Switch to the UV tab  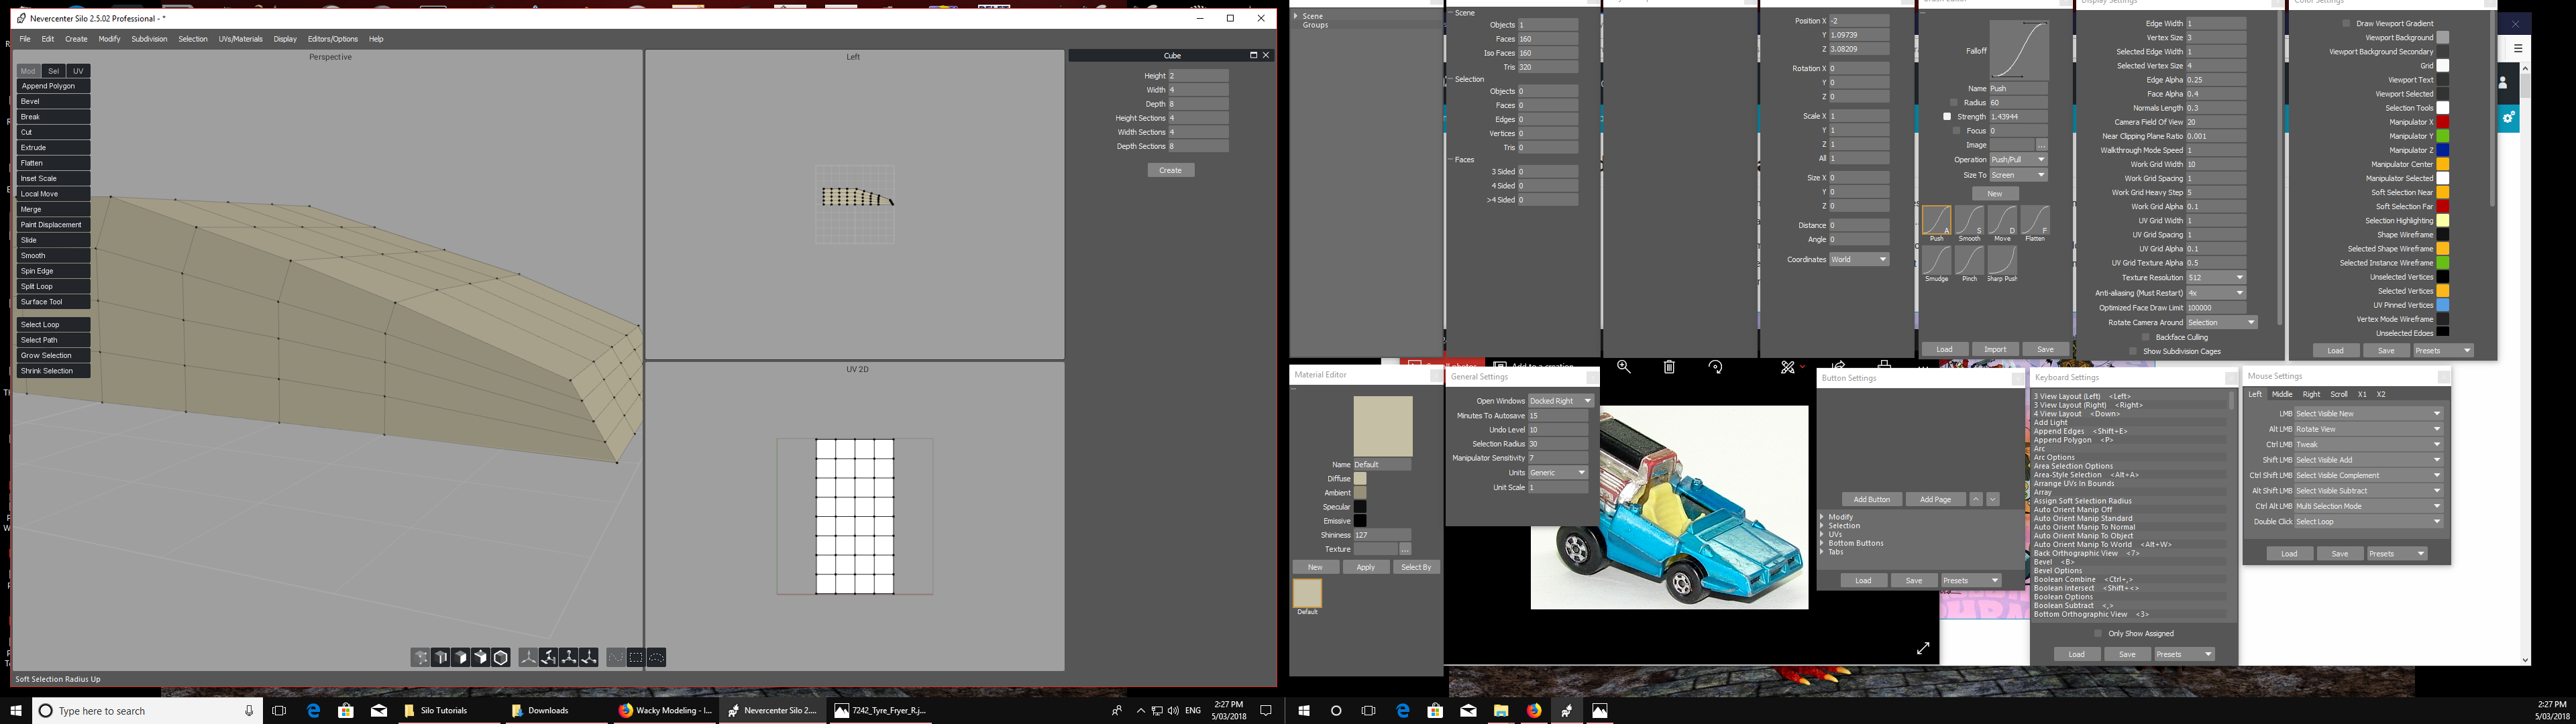[79, 71]
